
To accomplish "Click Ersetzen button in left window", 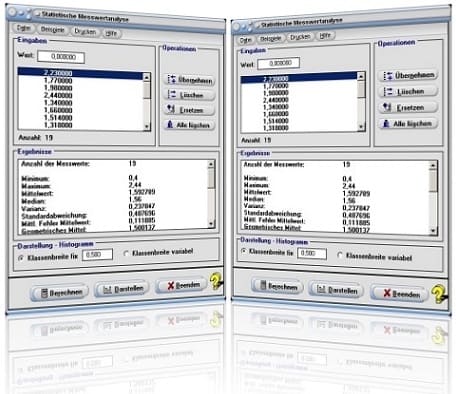I will [x=190, y=110].
